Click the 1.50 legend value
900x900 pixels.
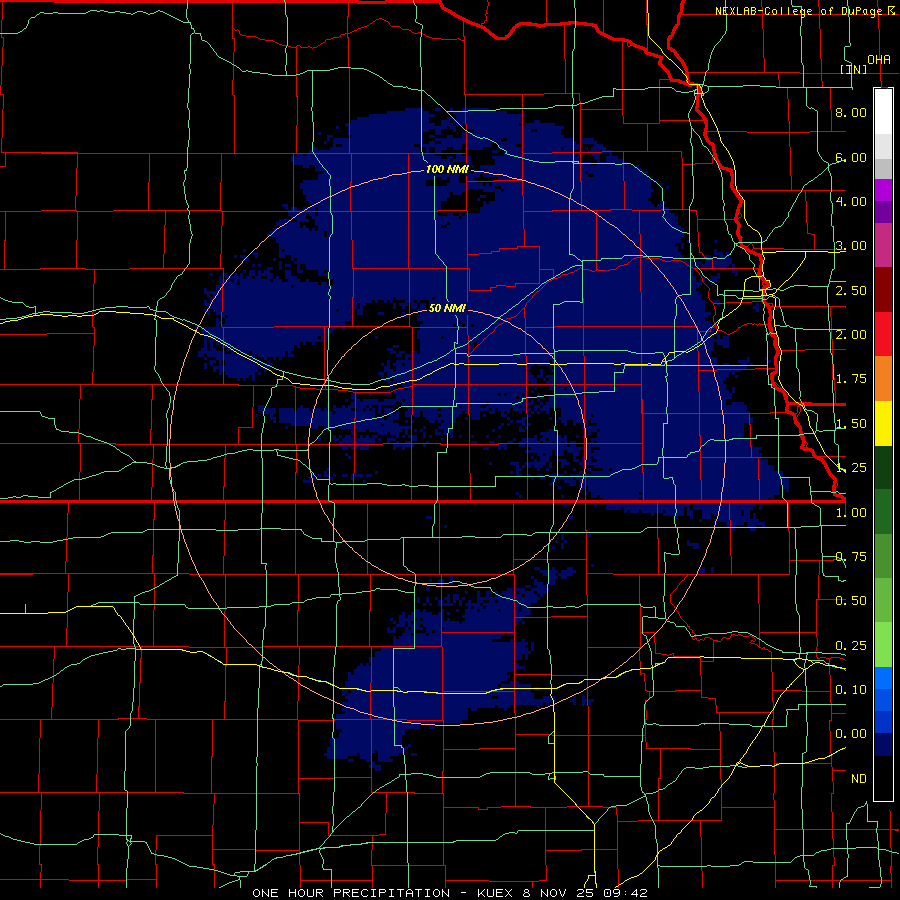(x=851, y=424)
